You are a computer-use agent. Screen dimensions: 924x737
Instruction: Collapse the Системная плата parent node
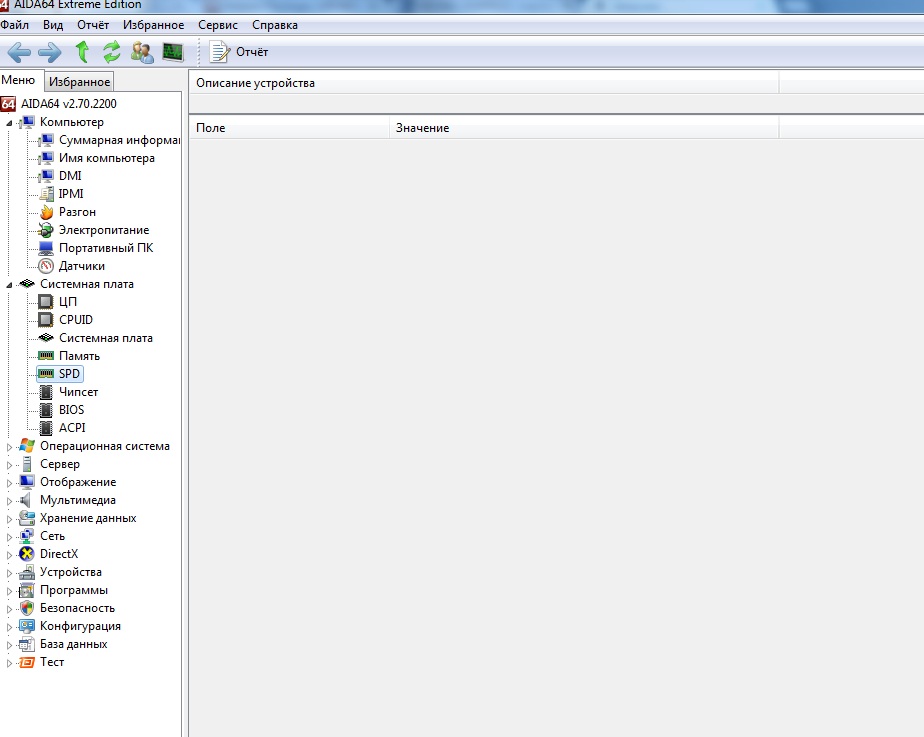(9, 285)
